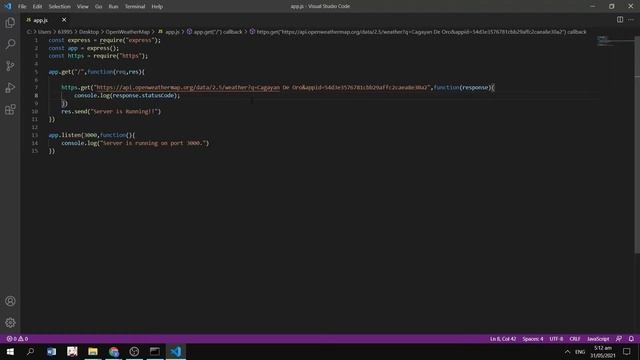The height and width of the screenshot is (360, 640).
Task: Click the editor vertical scrollbar
Action: point(637,143)
